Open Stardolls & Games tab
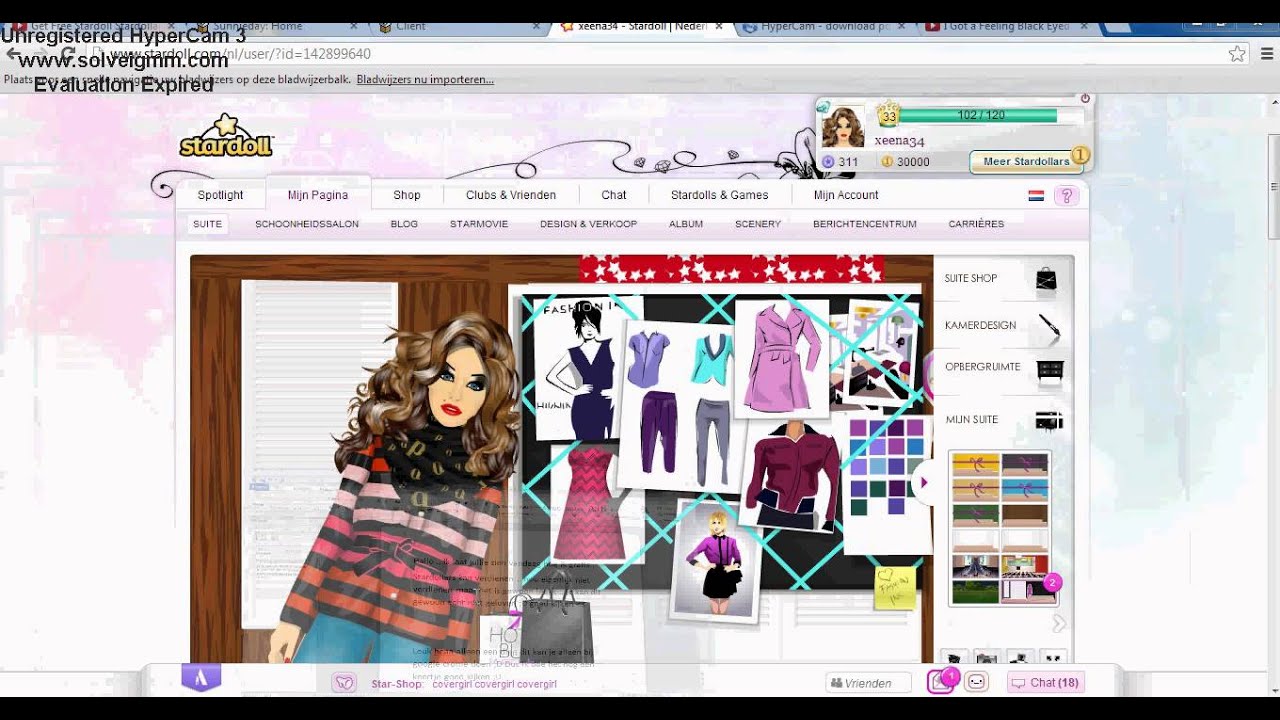This screenshot has width=1280, height=720. click(720, 195)
